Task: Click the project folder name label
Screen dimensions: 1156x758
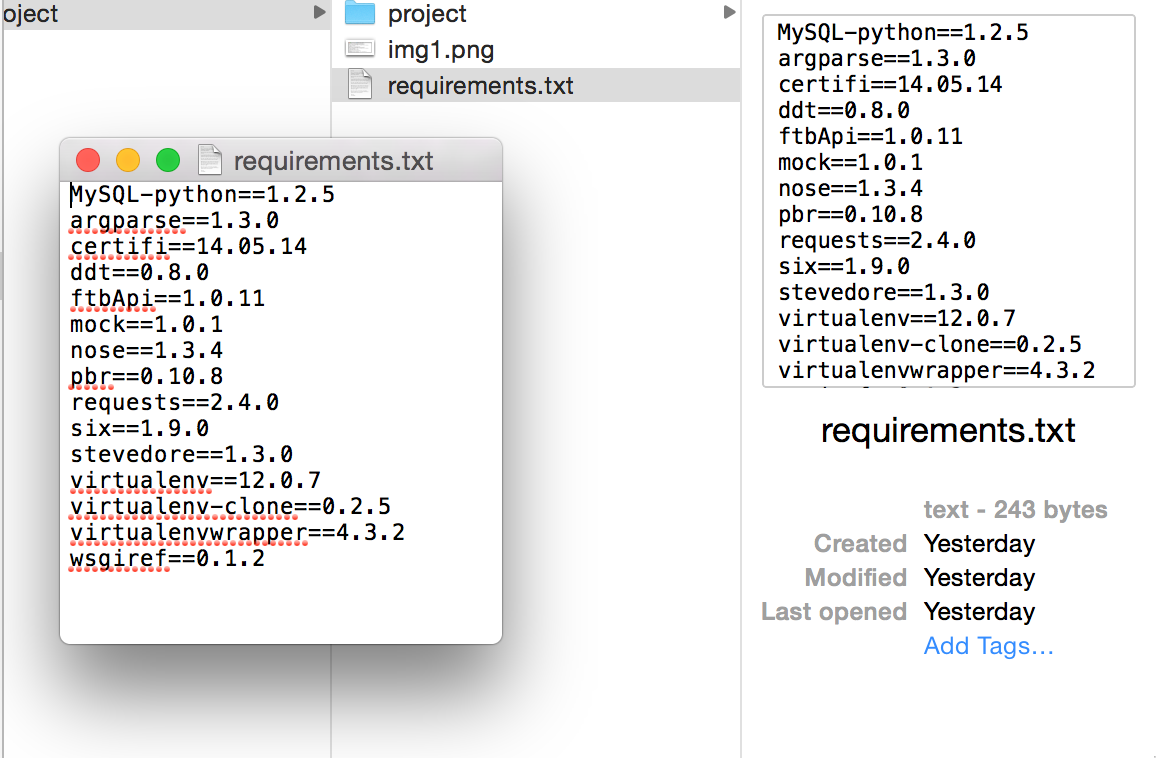Action: 427,13
